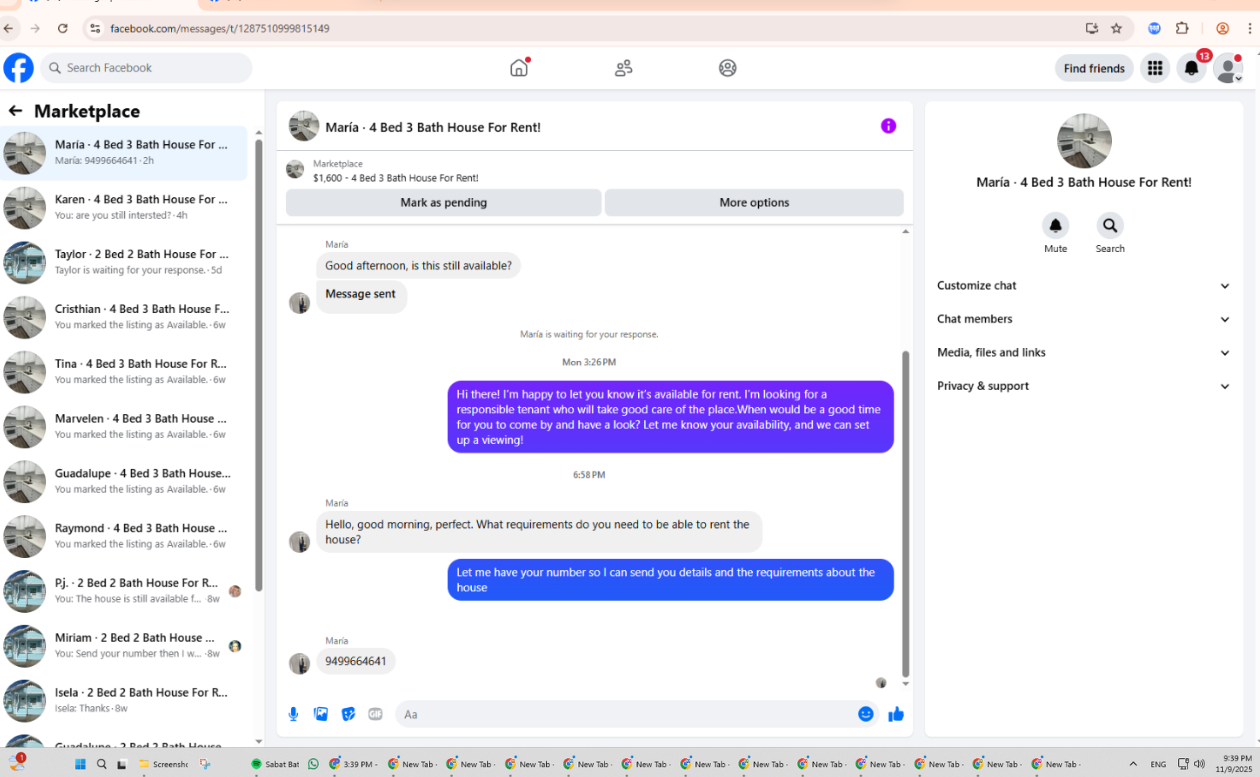This screenshot has height=777, width=1260.
Task: Expand the Customize chat section
Action: 1084,285
